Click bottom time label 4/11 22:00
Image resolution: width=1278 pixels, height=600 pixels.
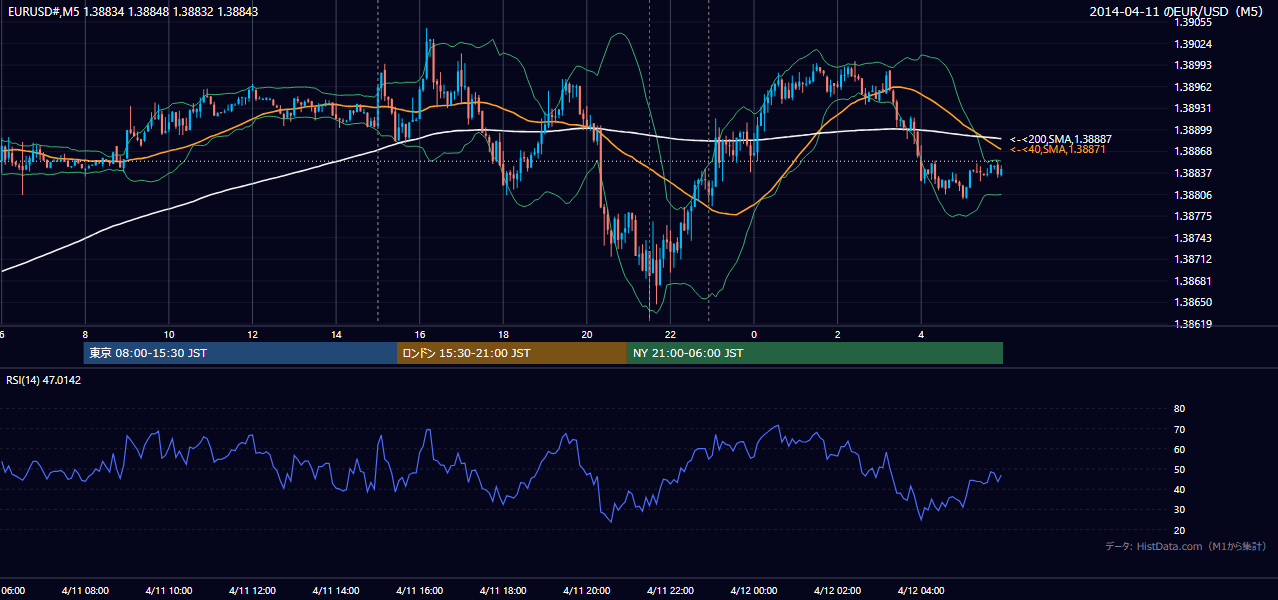click(x=670, y=591)
